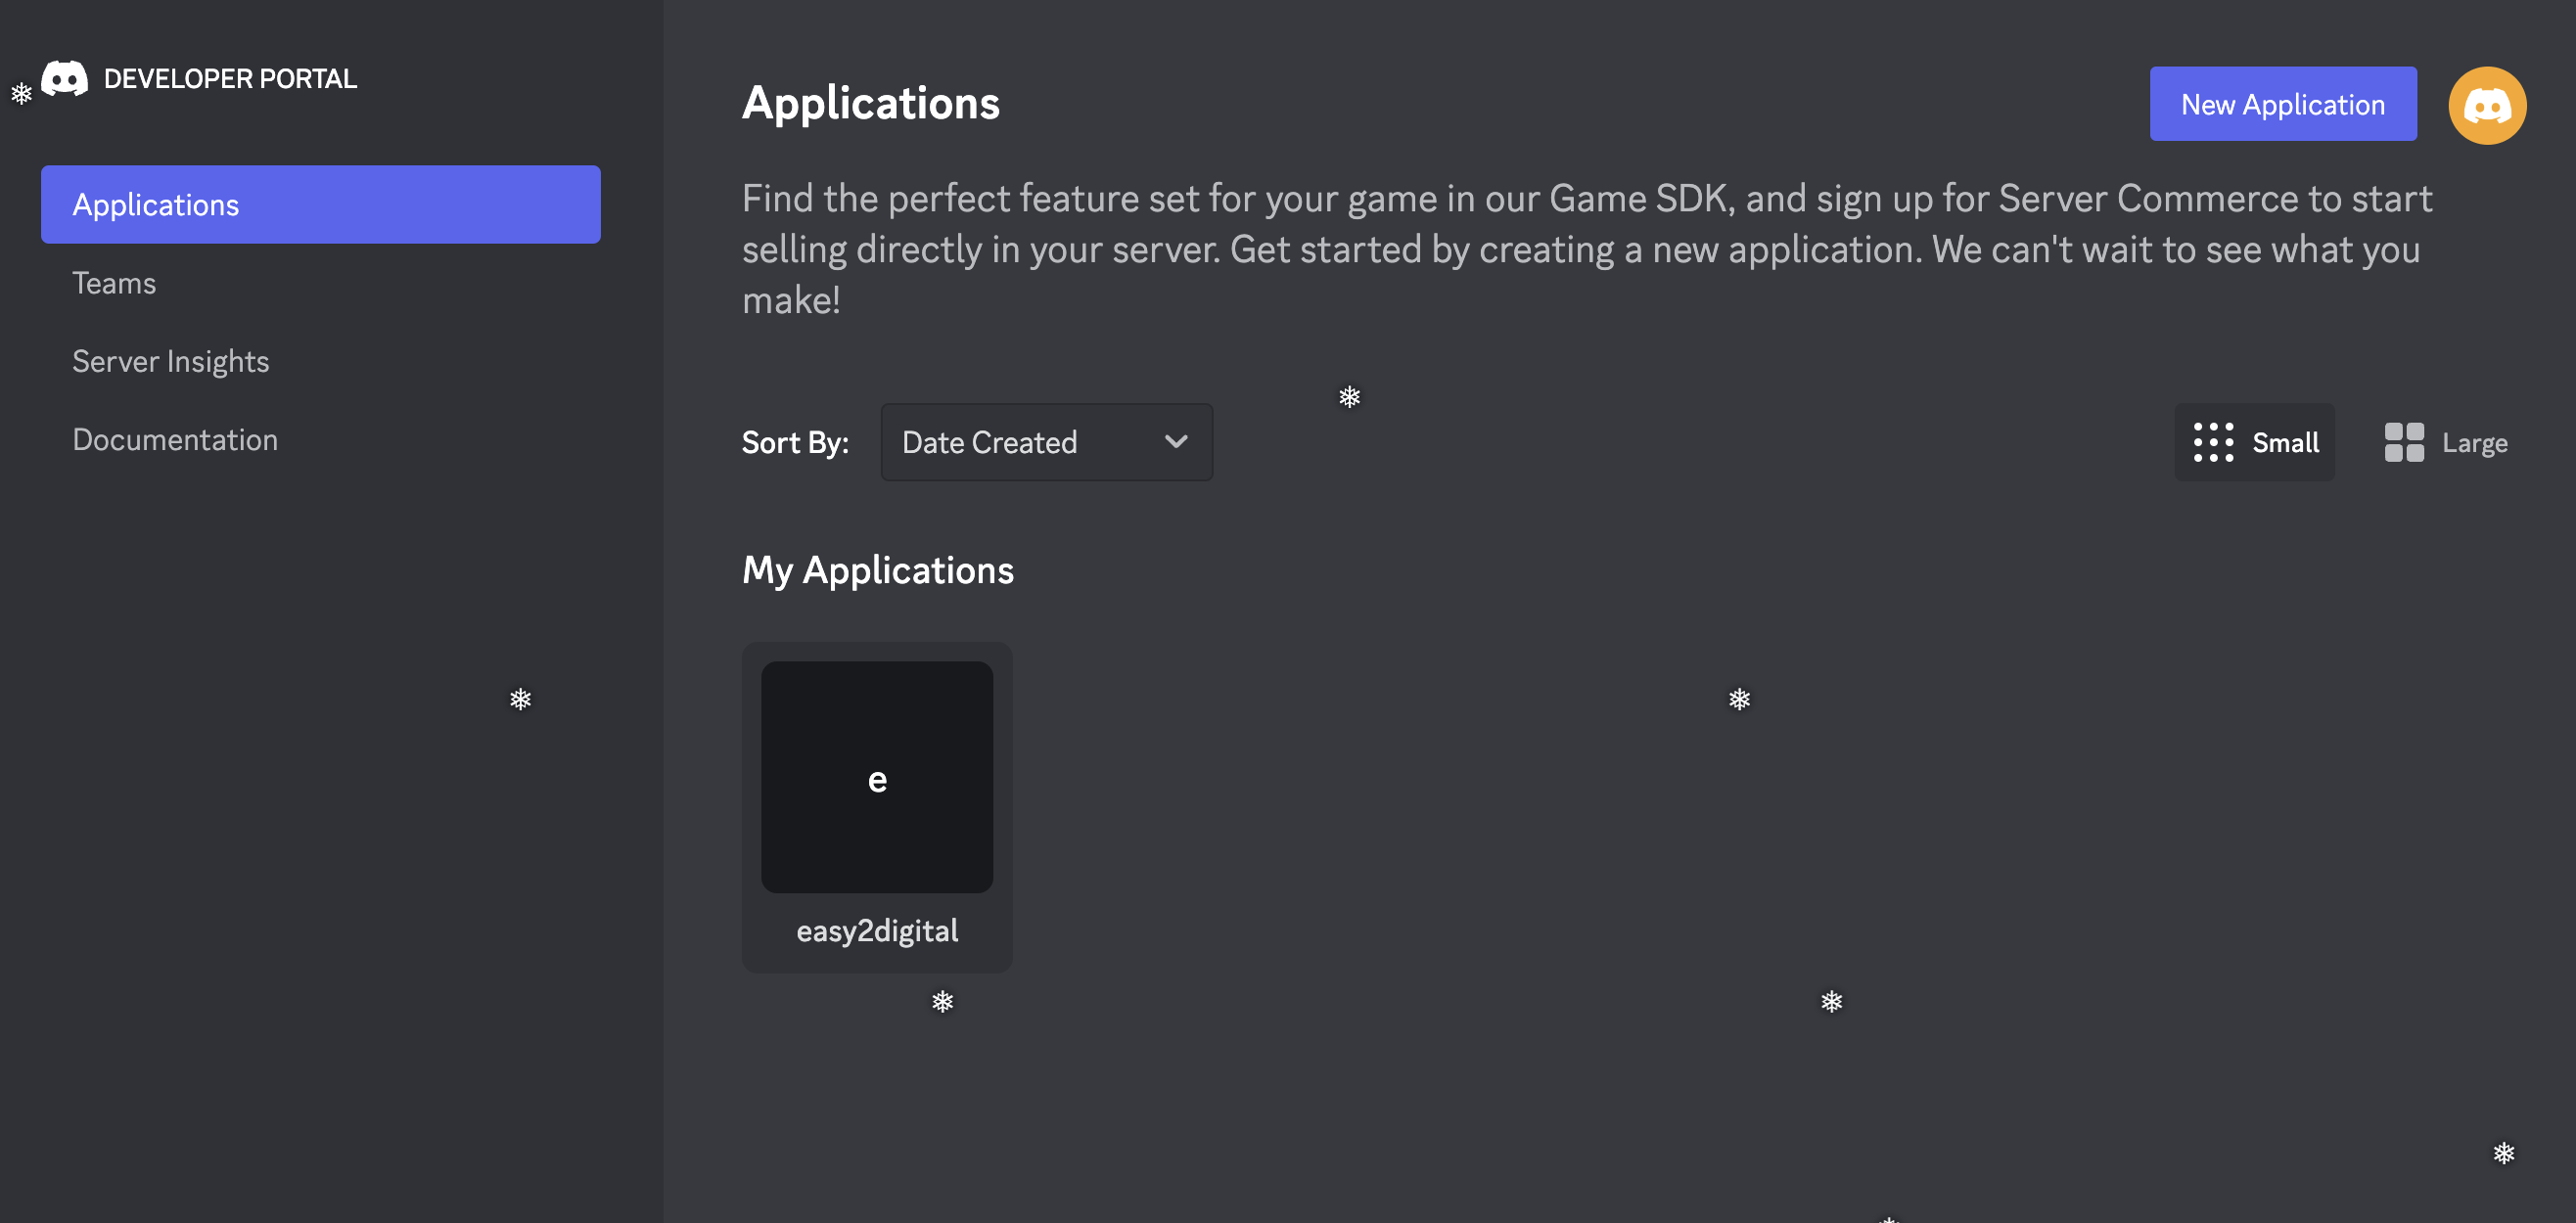2576x1223 pixels.
Task: Click the My Applications heading
Action: coord(877,570)
